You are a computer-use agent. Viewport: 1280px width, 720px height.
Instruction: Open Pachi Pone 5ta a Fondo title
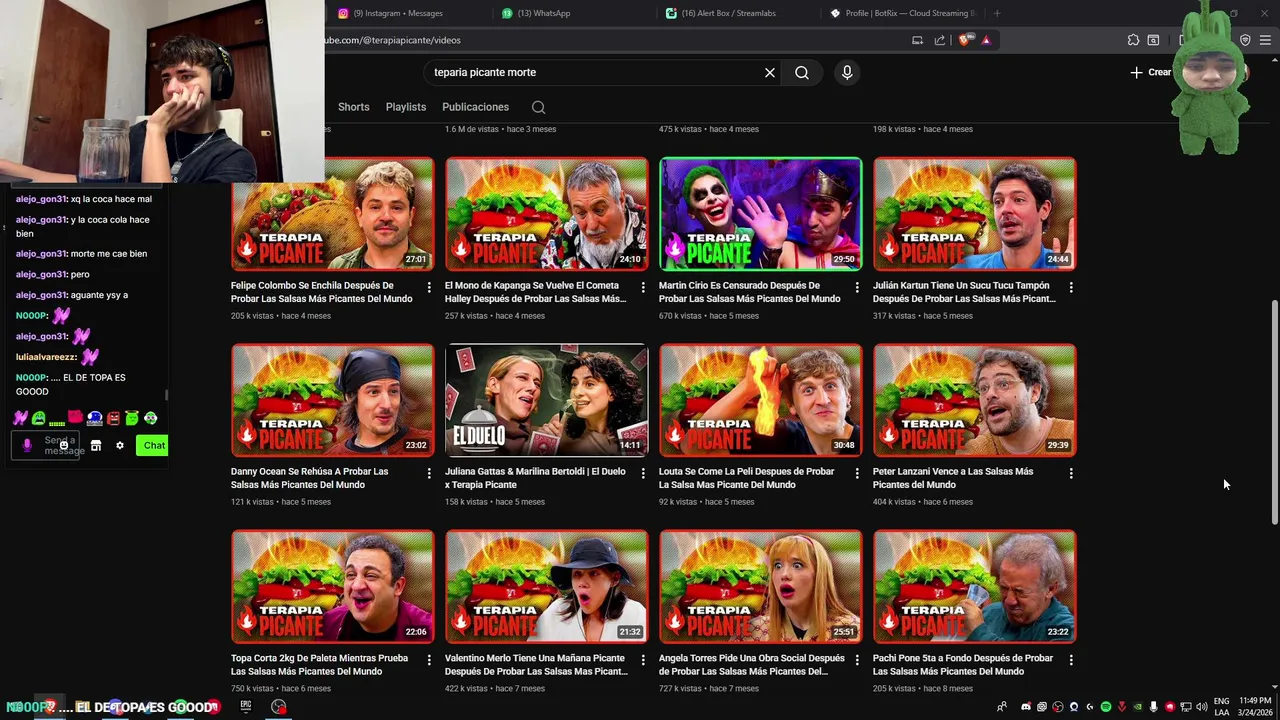pyautogui.click(x=963, y=665)
